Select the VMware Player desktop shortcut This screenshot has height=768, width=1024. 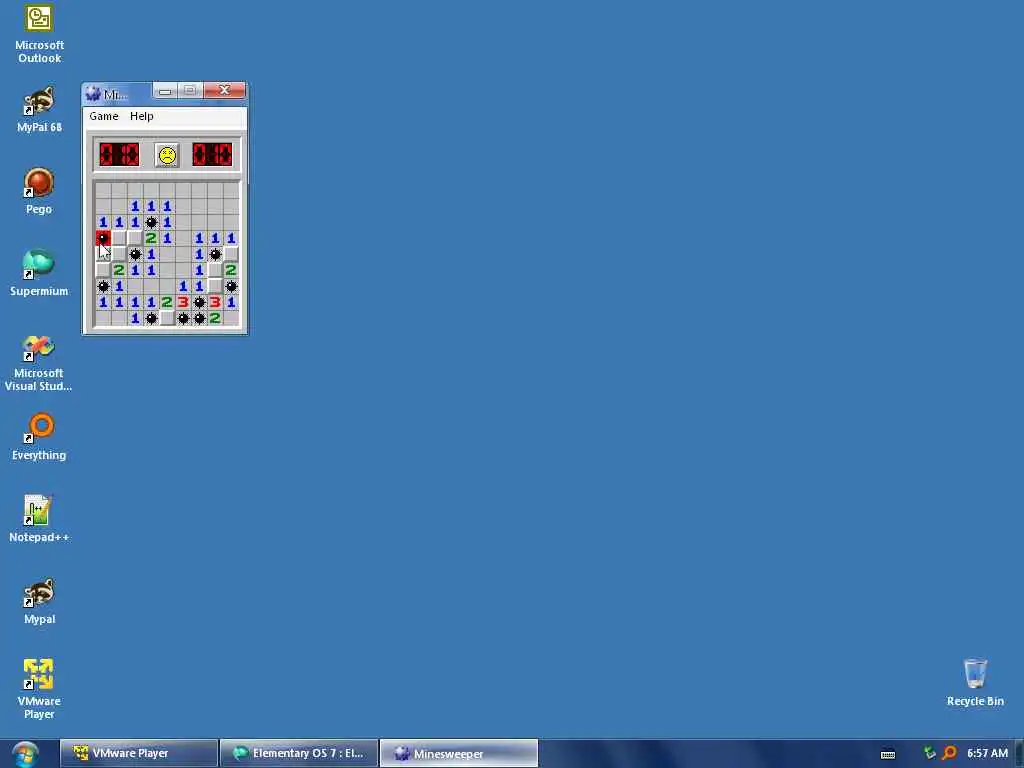[39, 690]
